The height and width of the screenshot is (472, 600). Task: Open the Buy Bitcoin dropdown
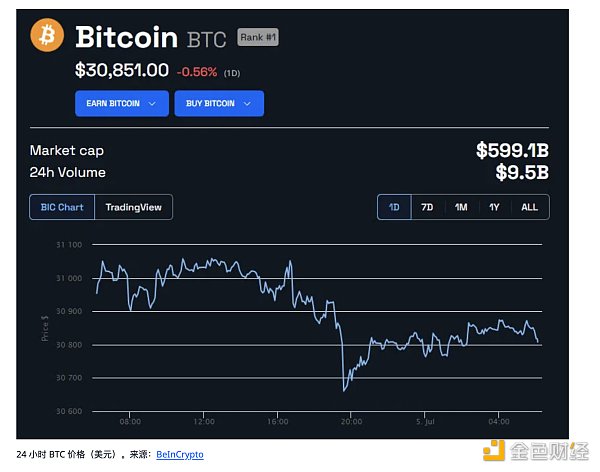click(218, 103)
